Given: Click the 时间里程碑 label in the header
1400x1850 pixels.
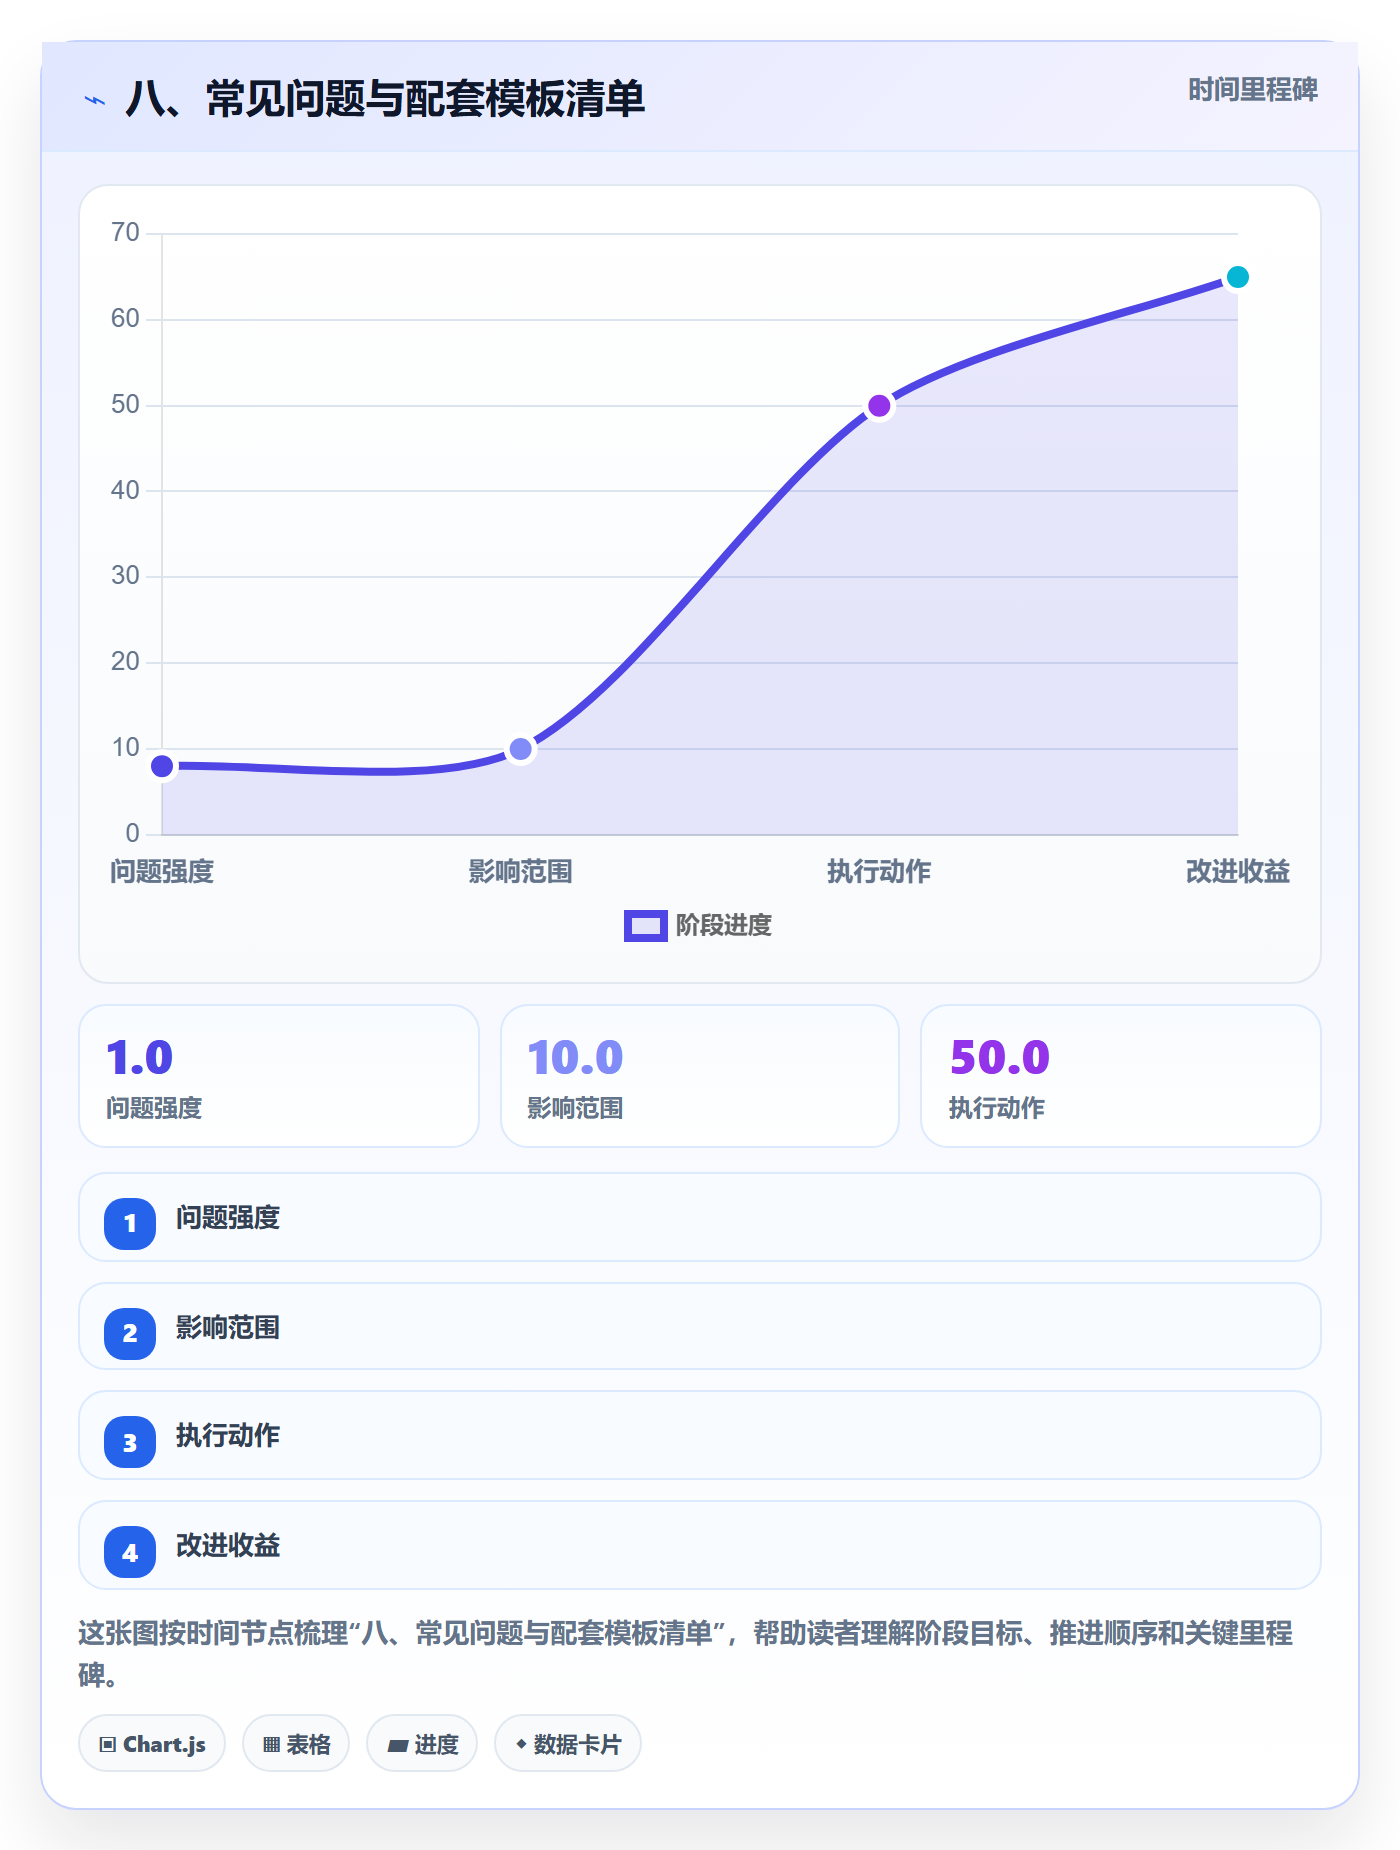Looking at the screenshot, I should (1252, 90).
